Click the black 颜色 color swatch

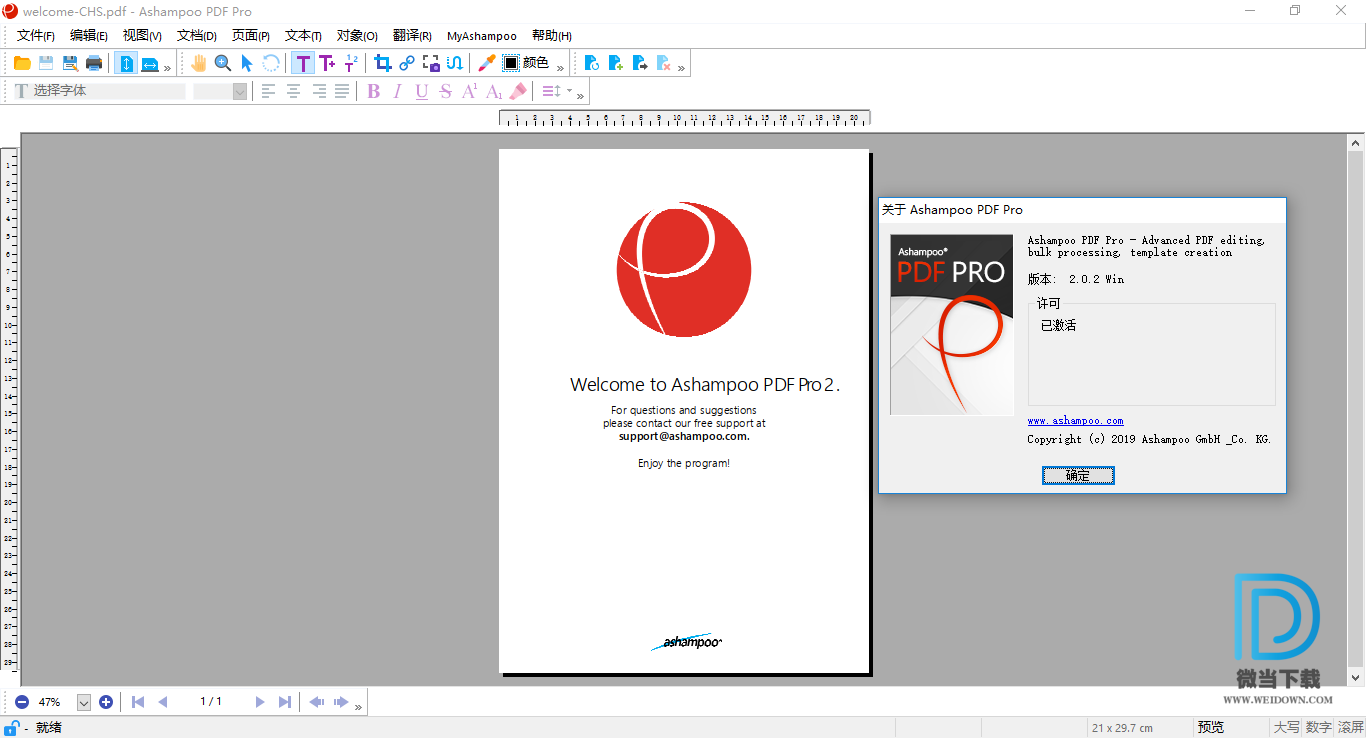[511, 63]
